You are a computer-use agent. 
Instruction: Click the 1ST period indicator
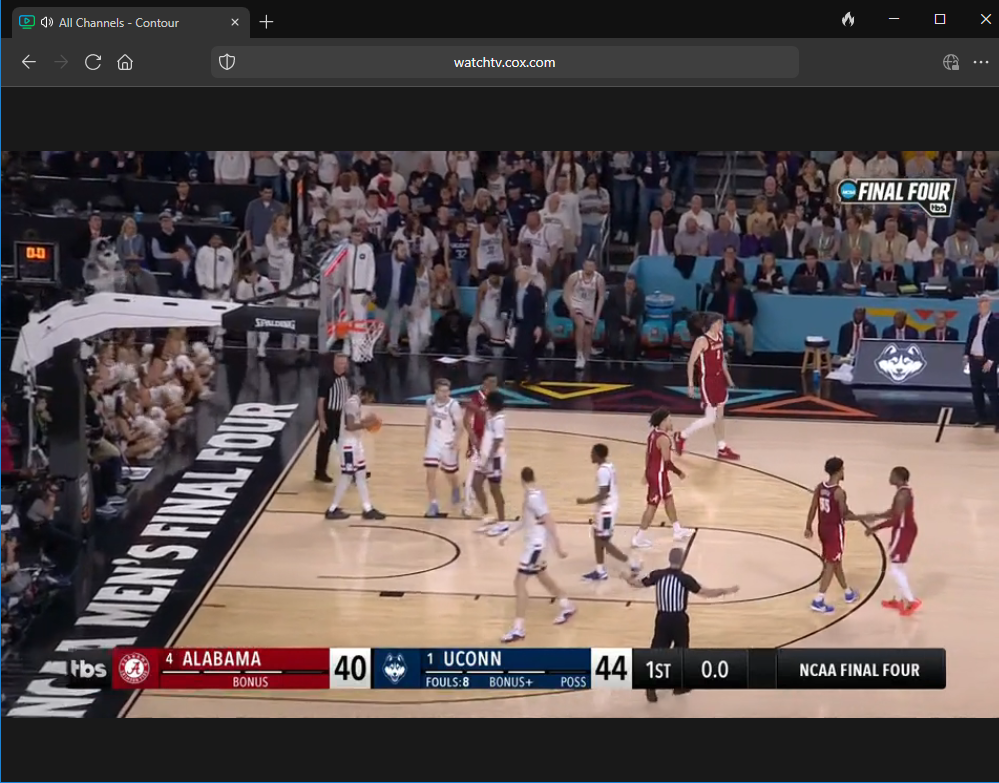tap(658, 670)
